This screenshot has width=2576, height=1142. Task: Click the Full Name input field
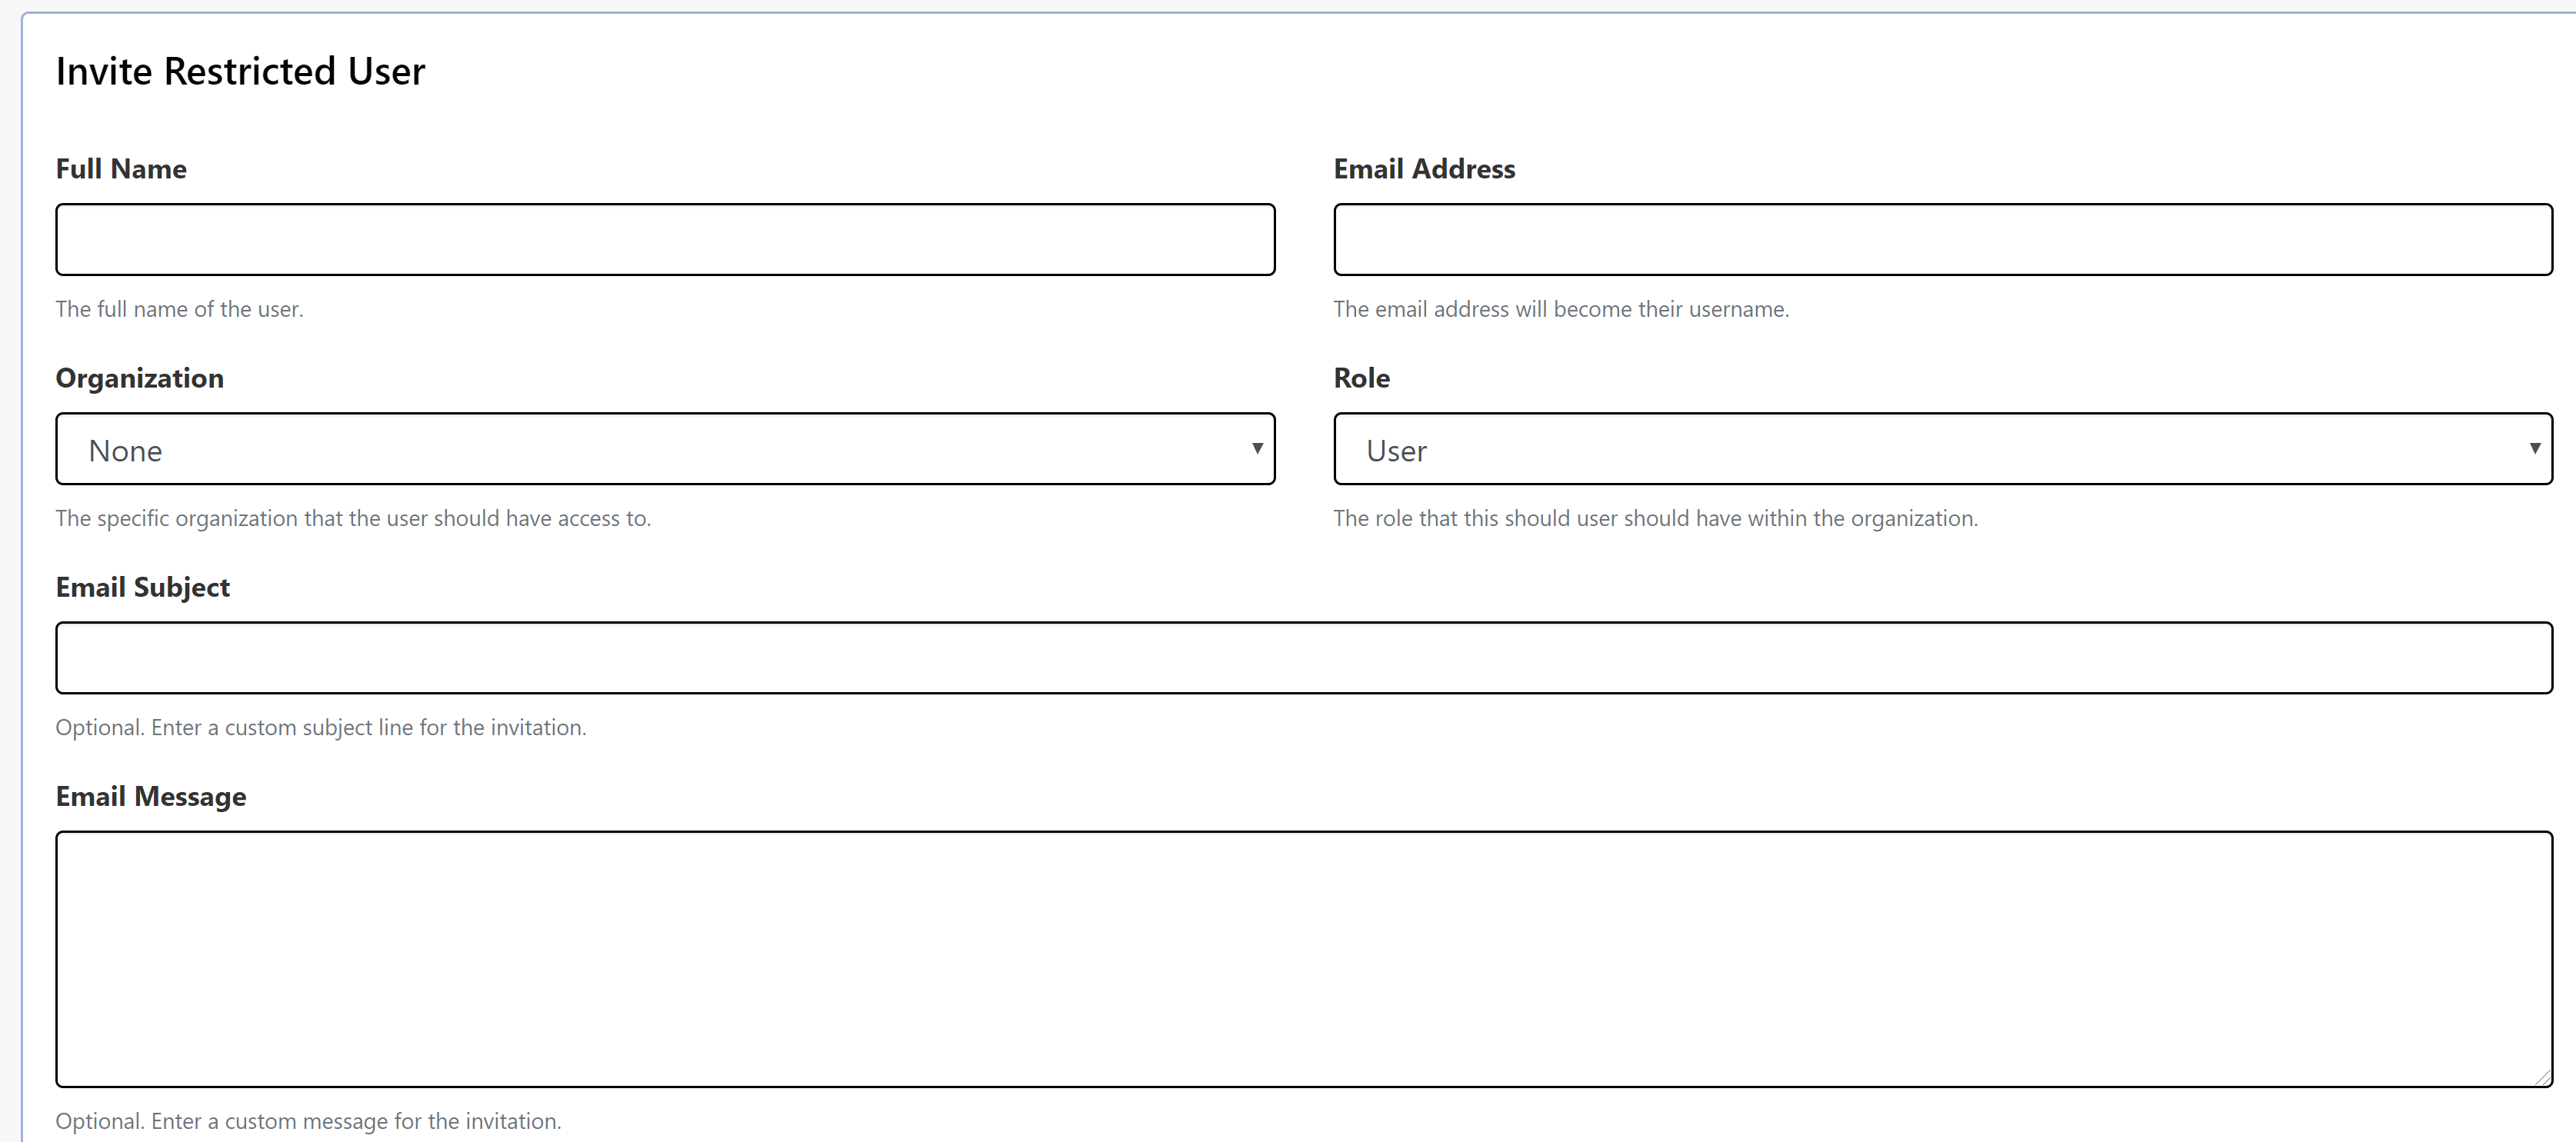(x=665, y=239)
